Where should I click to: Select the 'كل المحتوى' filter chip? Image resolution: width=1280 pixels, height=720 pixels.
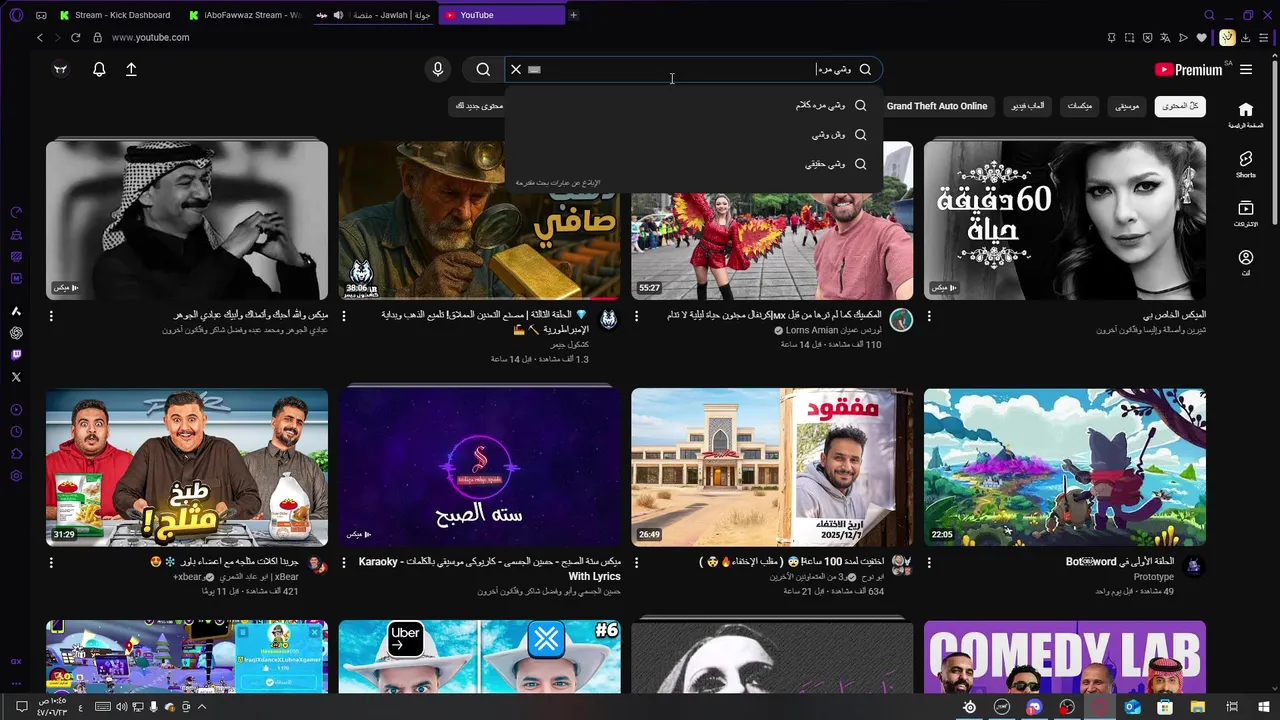coord(1180,106)
